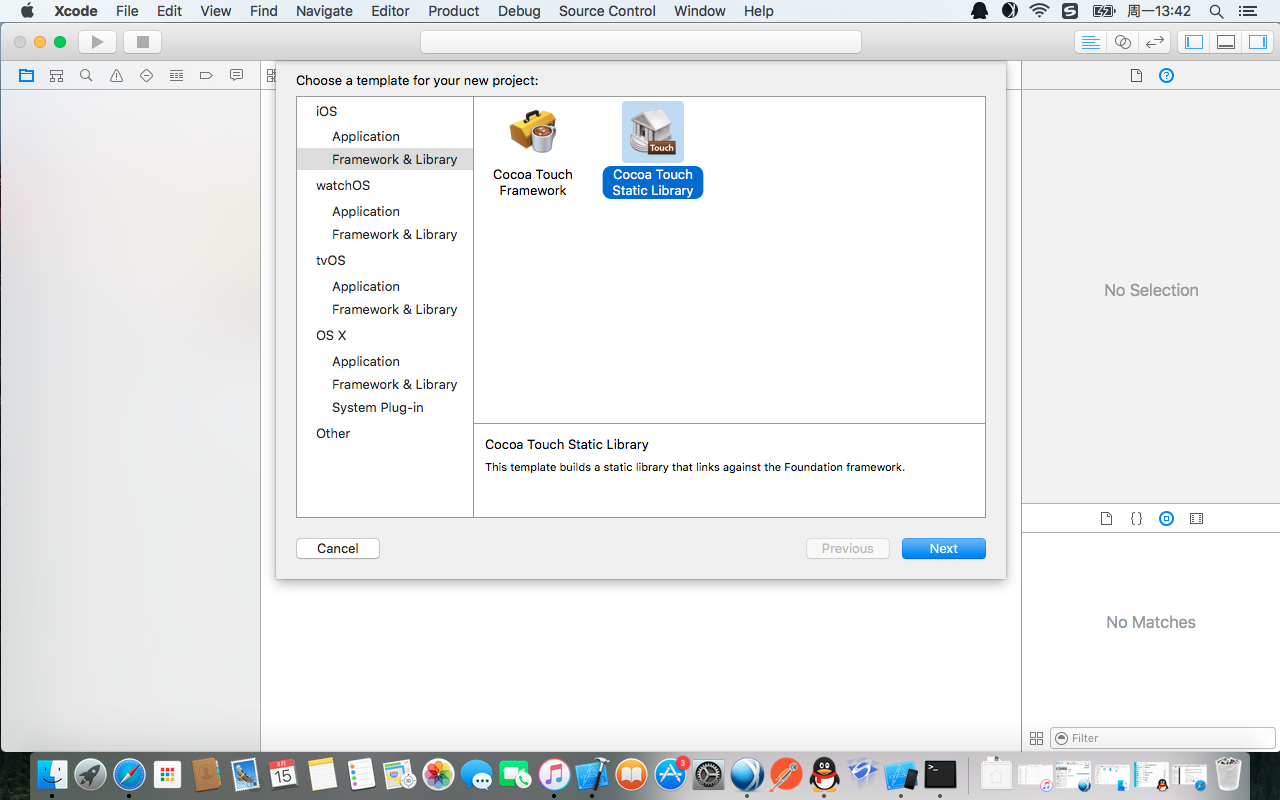1280x800 pixels.
Task: Open the Debug navigator lines icon
Action: coord(176,75)
